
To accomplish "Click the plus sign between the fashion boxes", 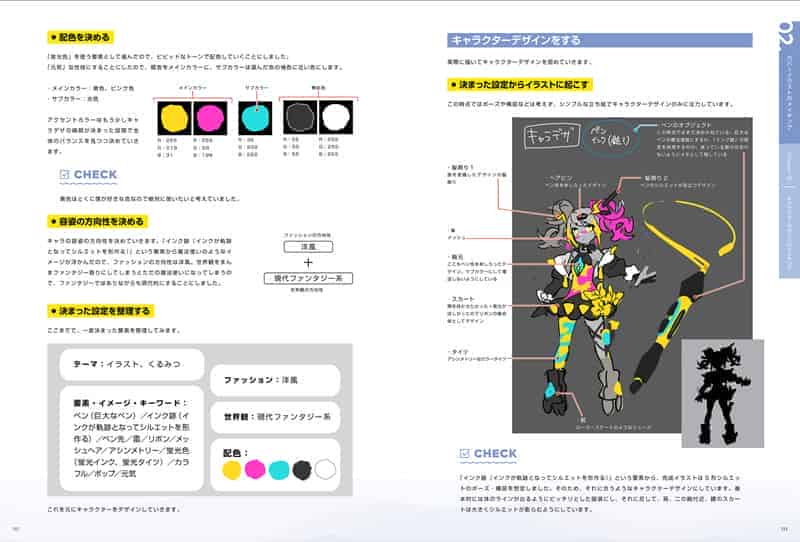I will pos(308,262).
